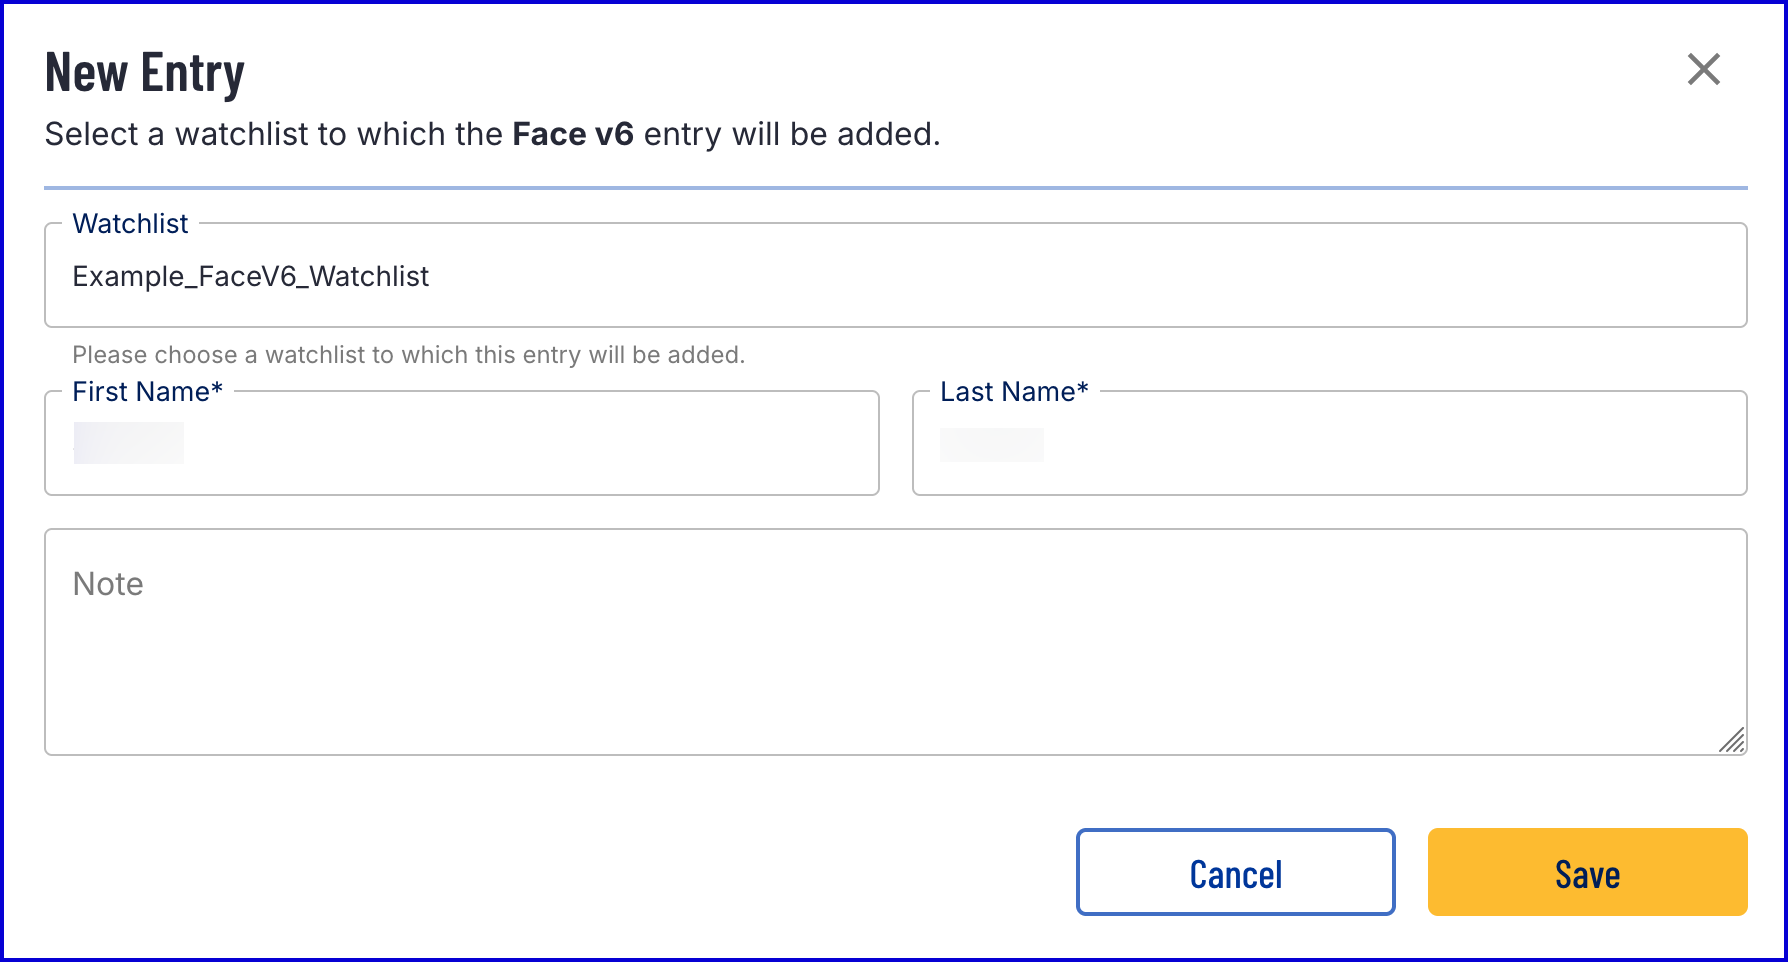Select the blurred First Name value
This screenshot has height=962, width=1788.
click(129, 443)
